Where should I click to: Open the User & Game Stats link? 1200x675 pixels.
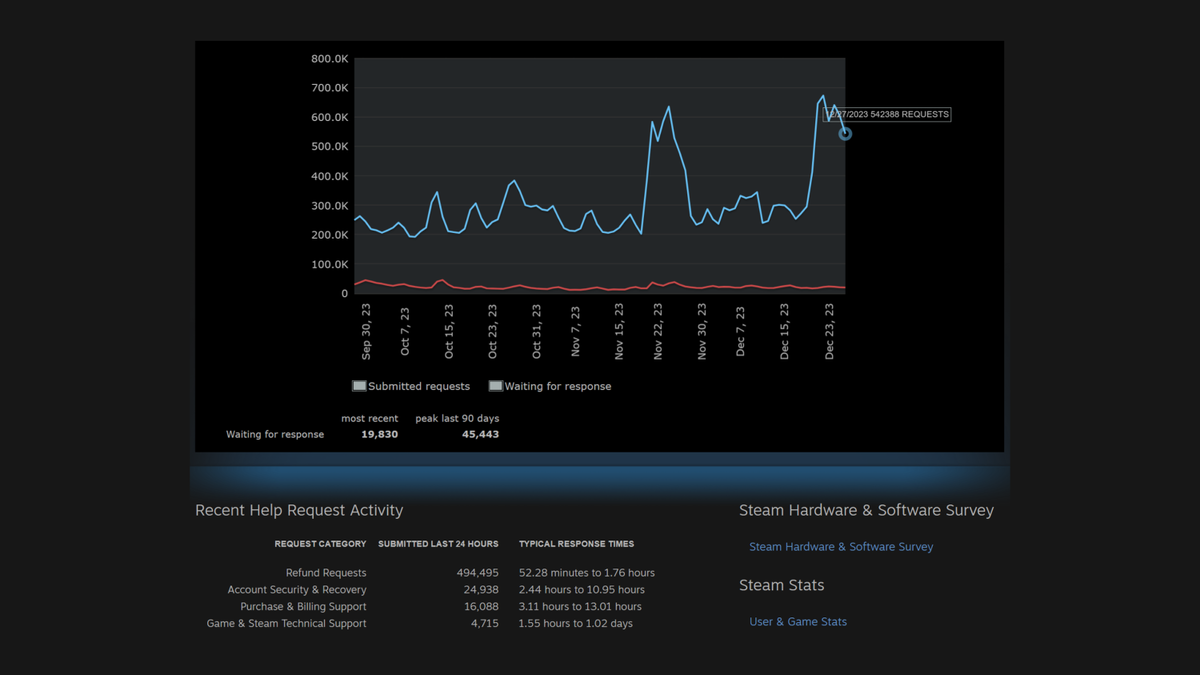(x=798, y=622)
